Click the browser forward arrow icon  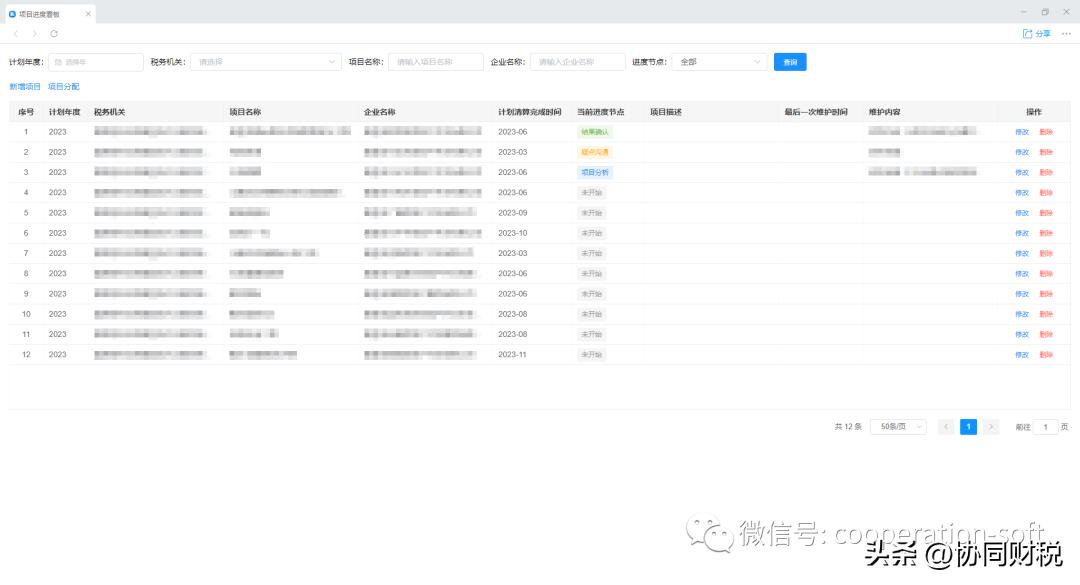click(x=35, y=33)
